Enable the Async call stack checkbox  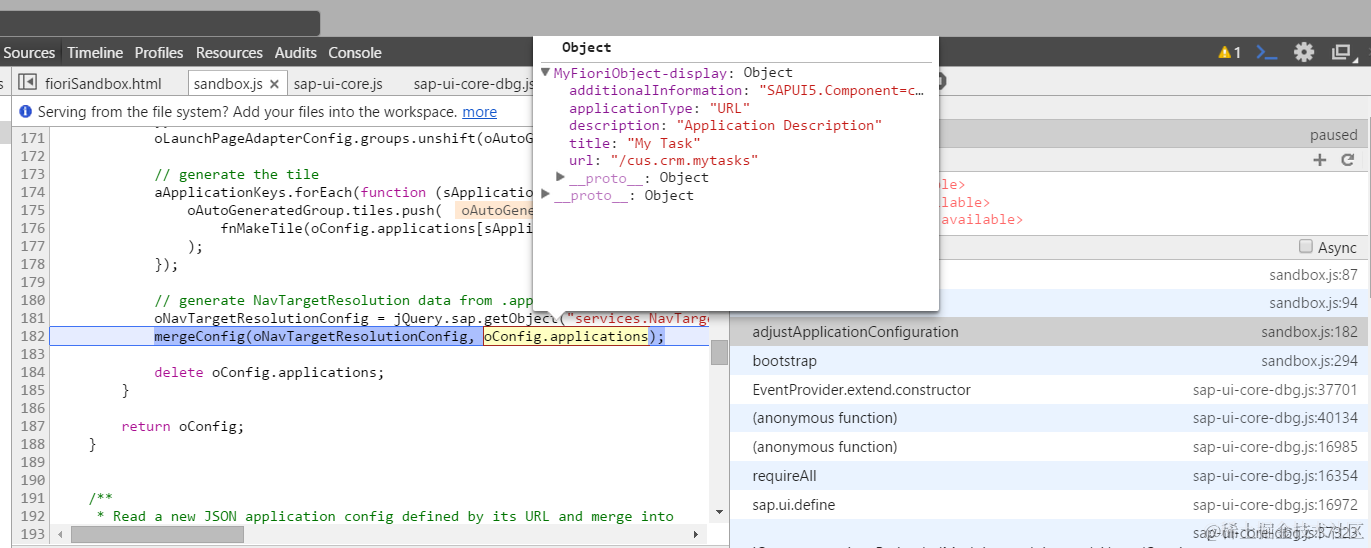(x=1305, y=246)
